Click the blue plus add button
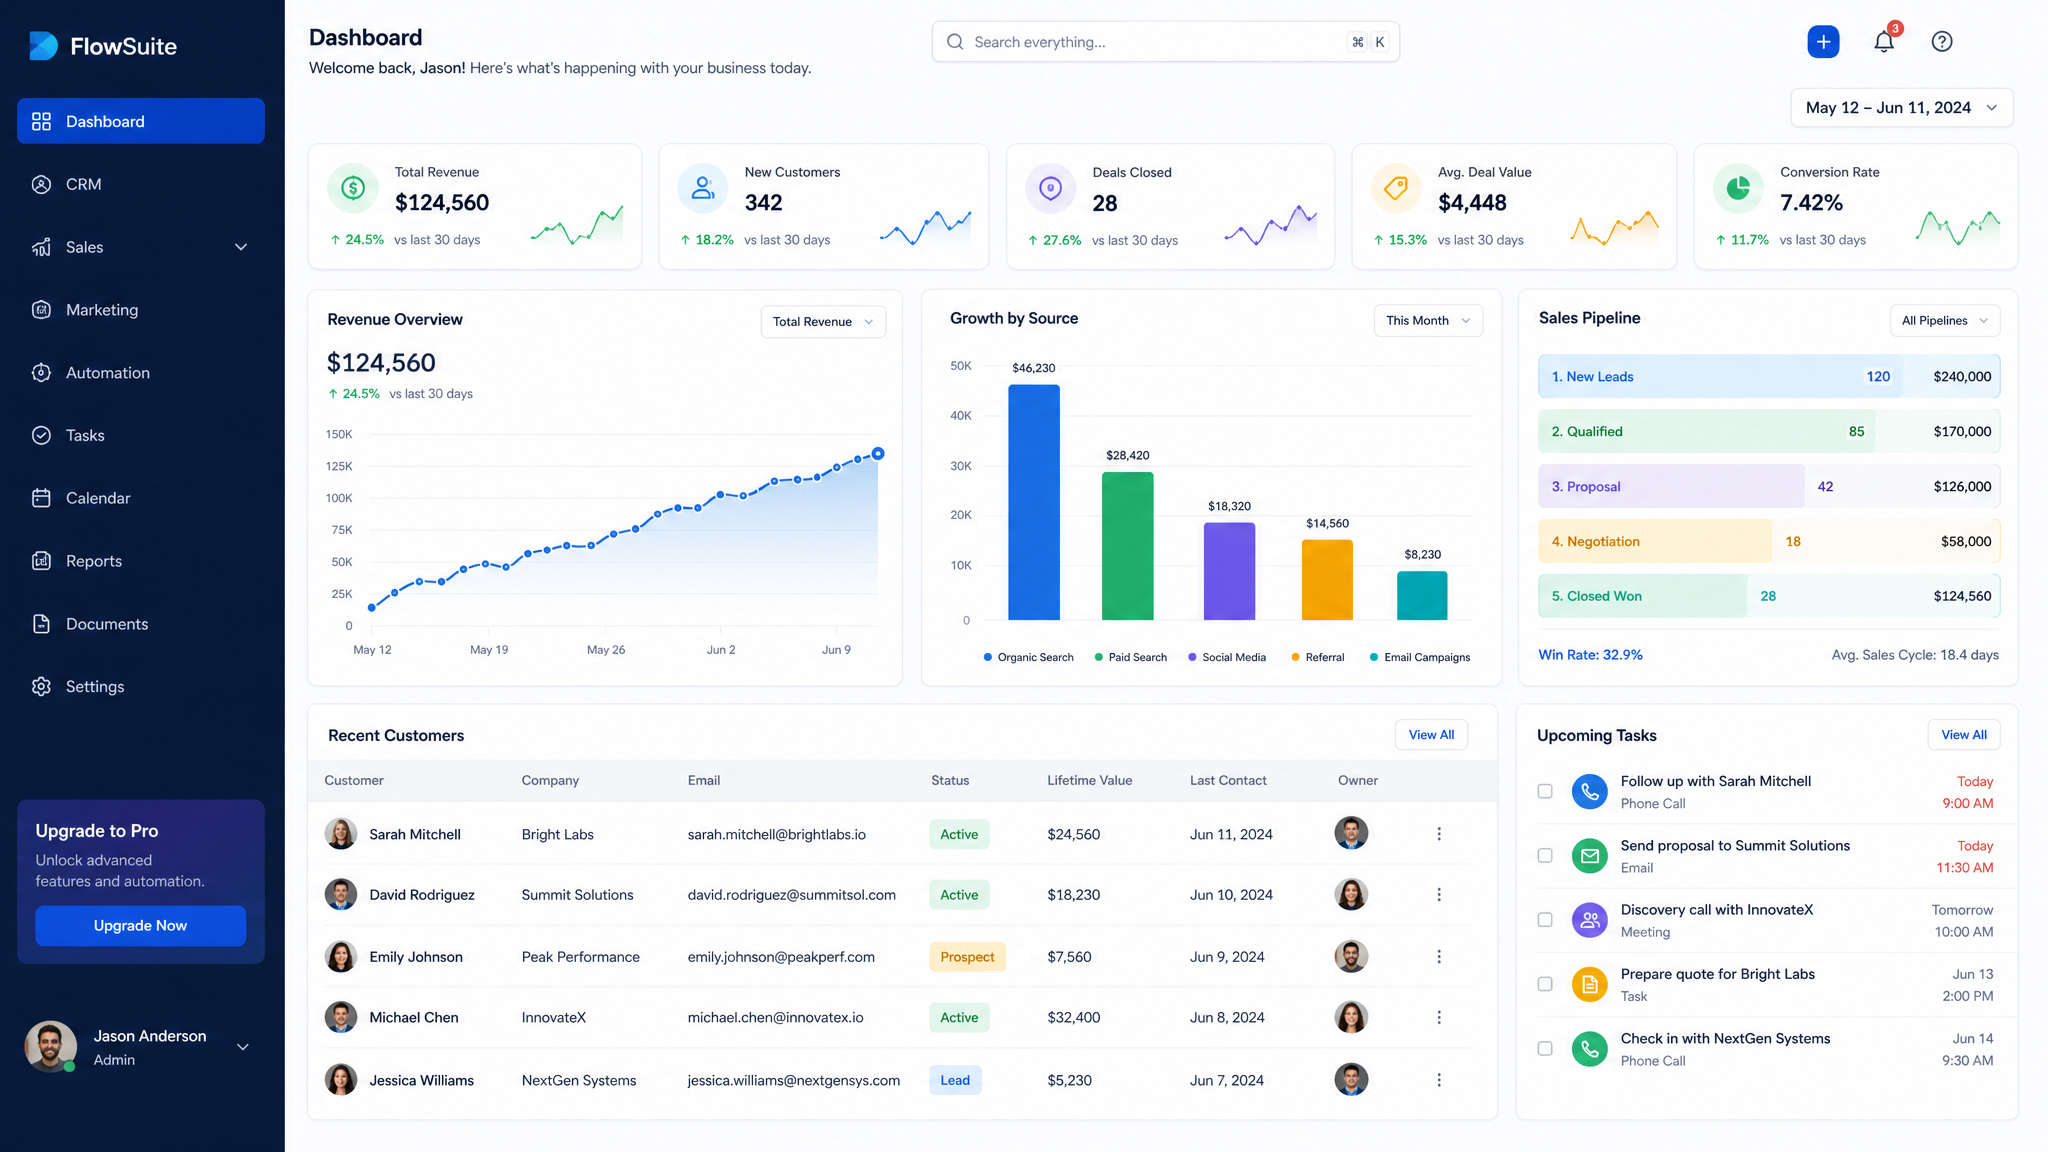Screen dimensions: 2048x1152 click(x=1823, y=41)
